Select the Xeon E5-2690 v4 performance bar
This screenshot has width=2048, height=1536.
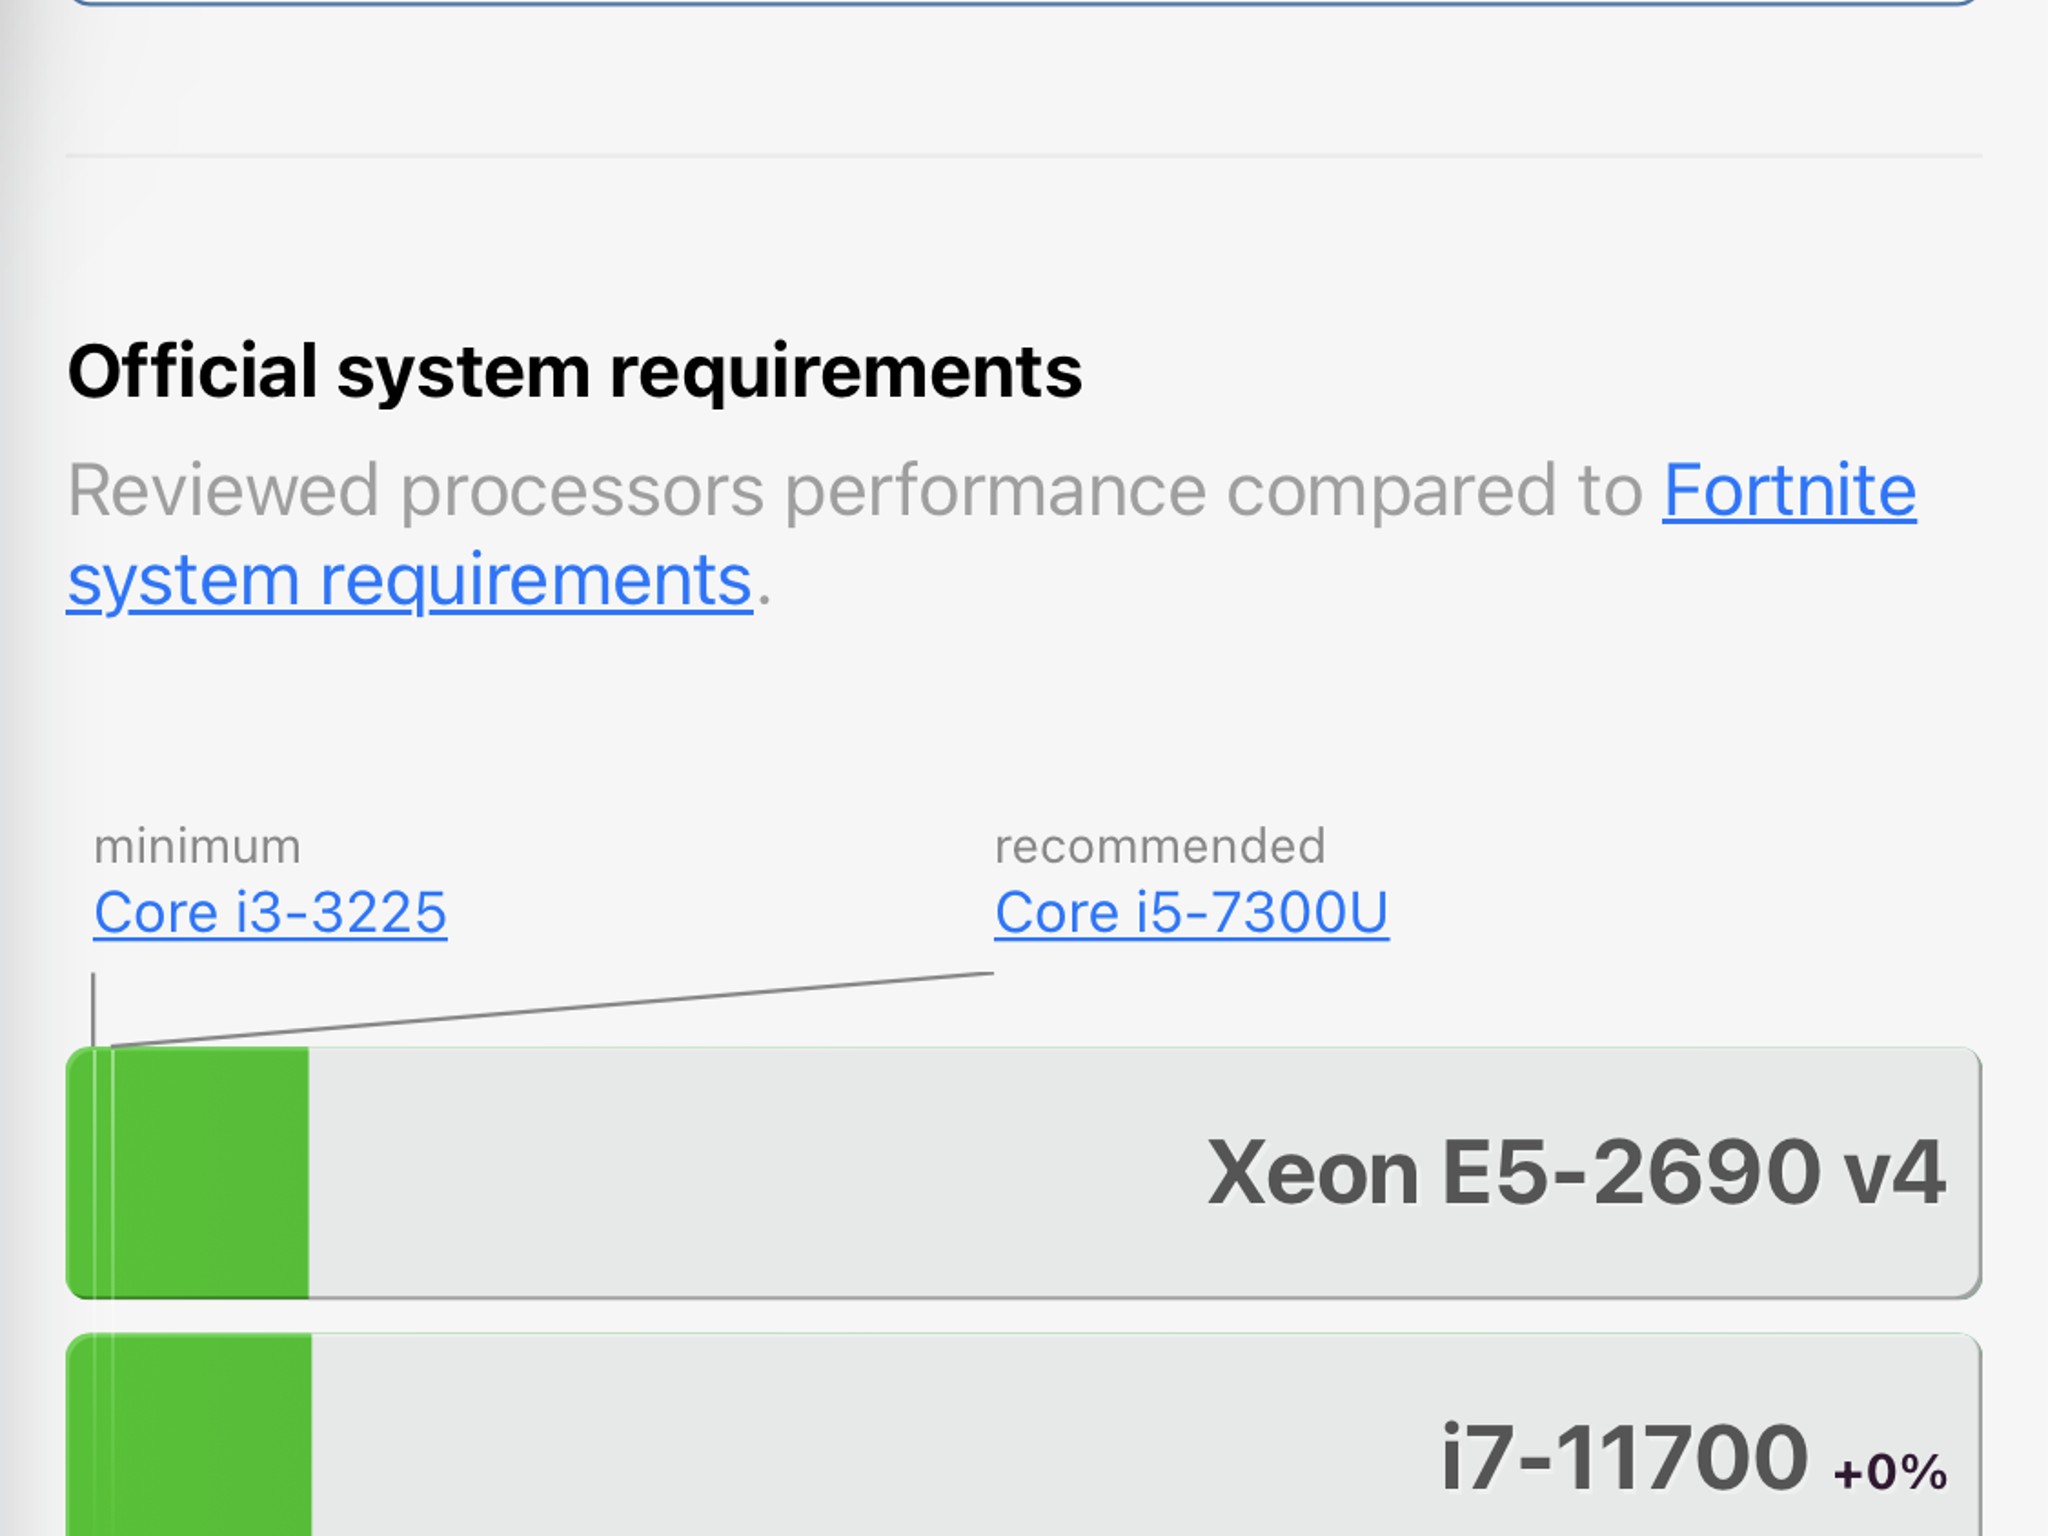click(x=1023, y=1173)
